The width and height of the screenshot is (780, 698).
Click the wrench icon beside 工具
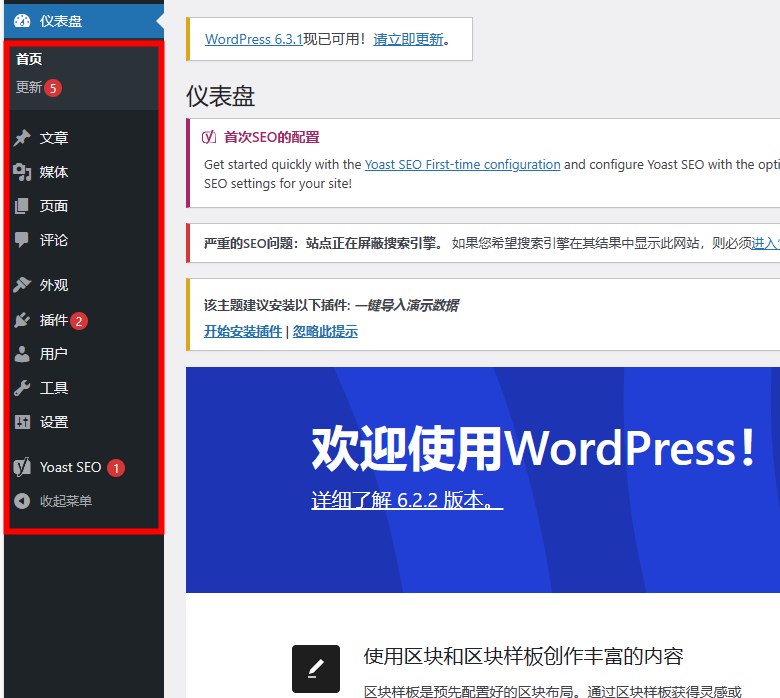click(x=22, y=388)
